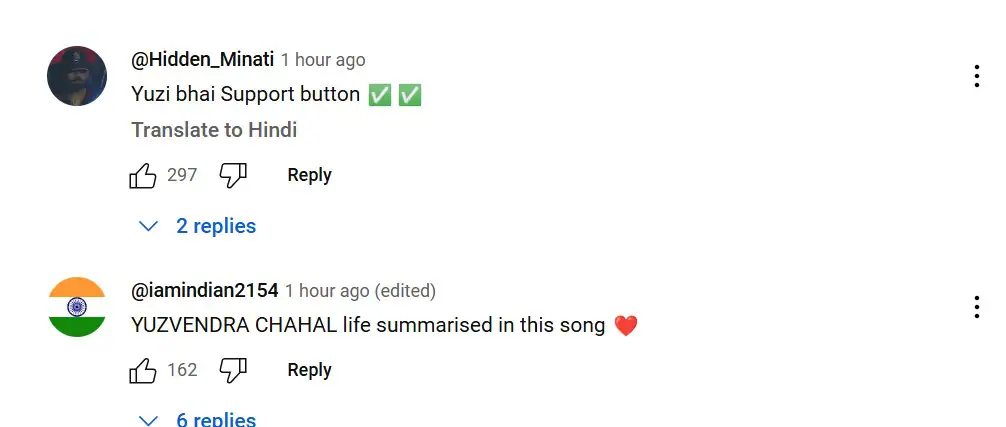This screenshot has height=427, width=1006.
Task: Open the @iamindian2154 channel link
Action: pos(204,291)
